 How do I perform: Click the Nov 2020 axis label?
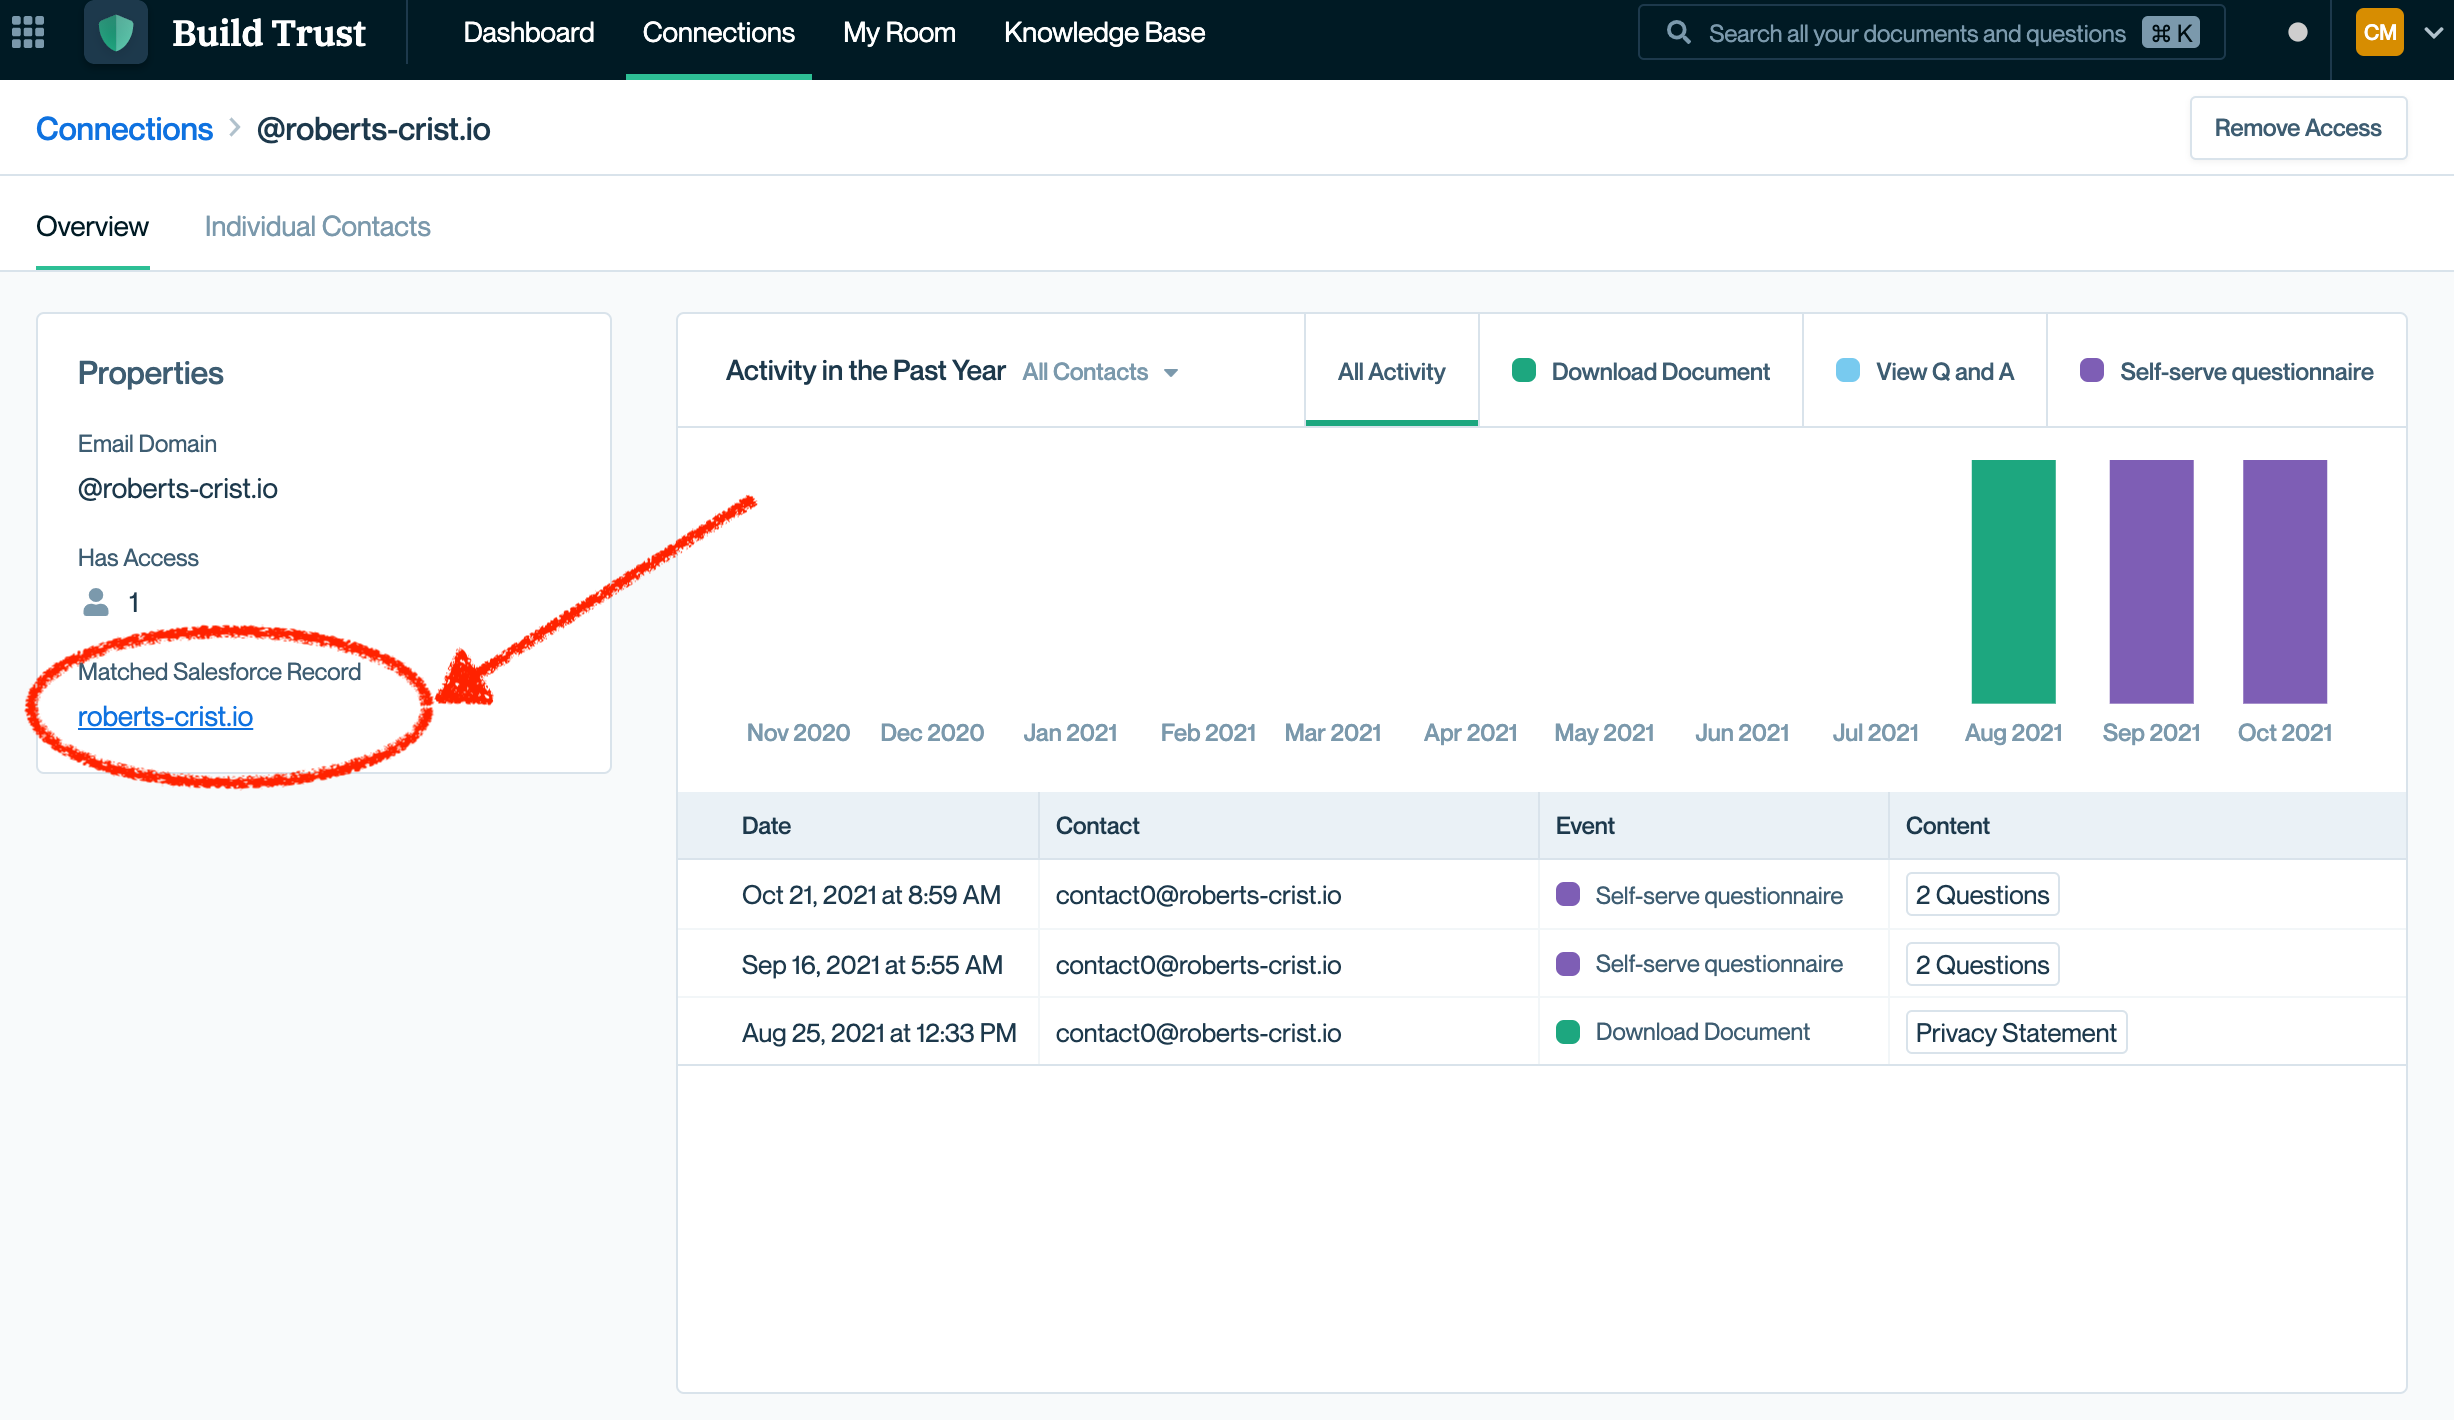[x=798, y=733]
